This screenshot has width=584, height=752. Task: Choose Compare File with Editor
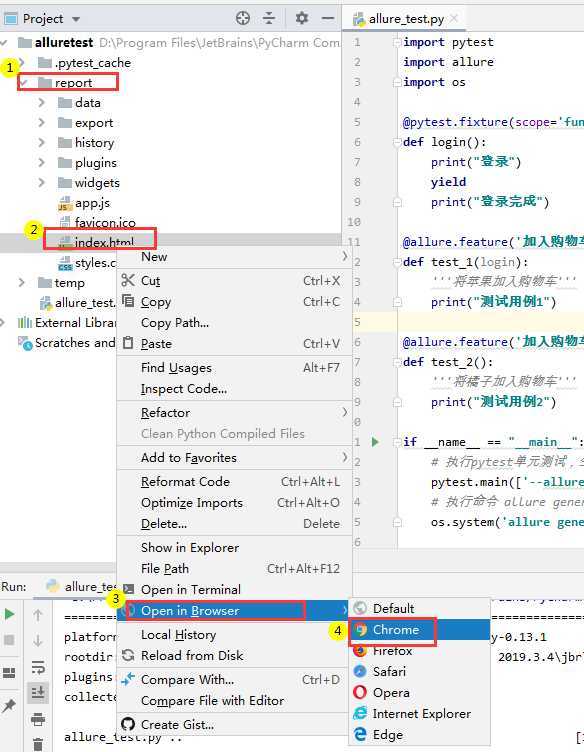pyautogui.click(x=234, y=701)
